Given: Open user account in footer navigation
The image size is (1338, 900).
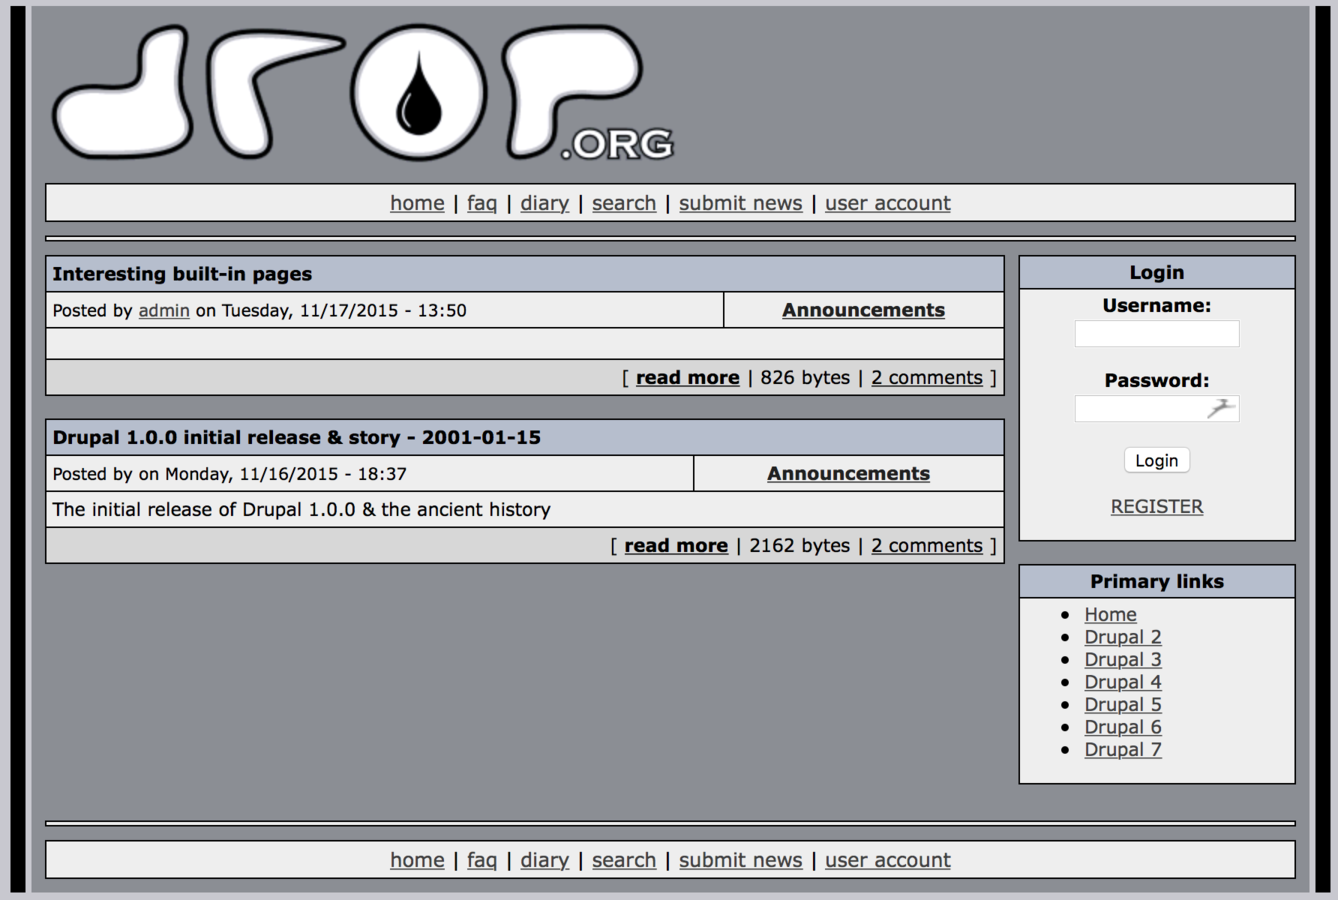Looking at the screenshot, I should pos(887,860).
